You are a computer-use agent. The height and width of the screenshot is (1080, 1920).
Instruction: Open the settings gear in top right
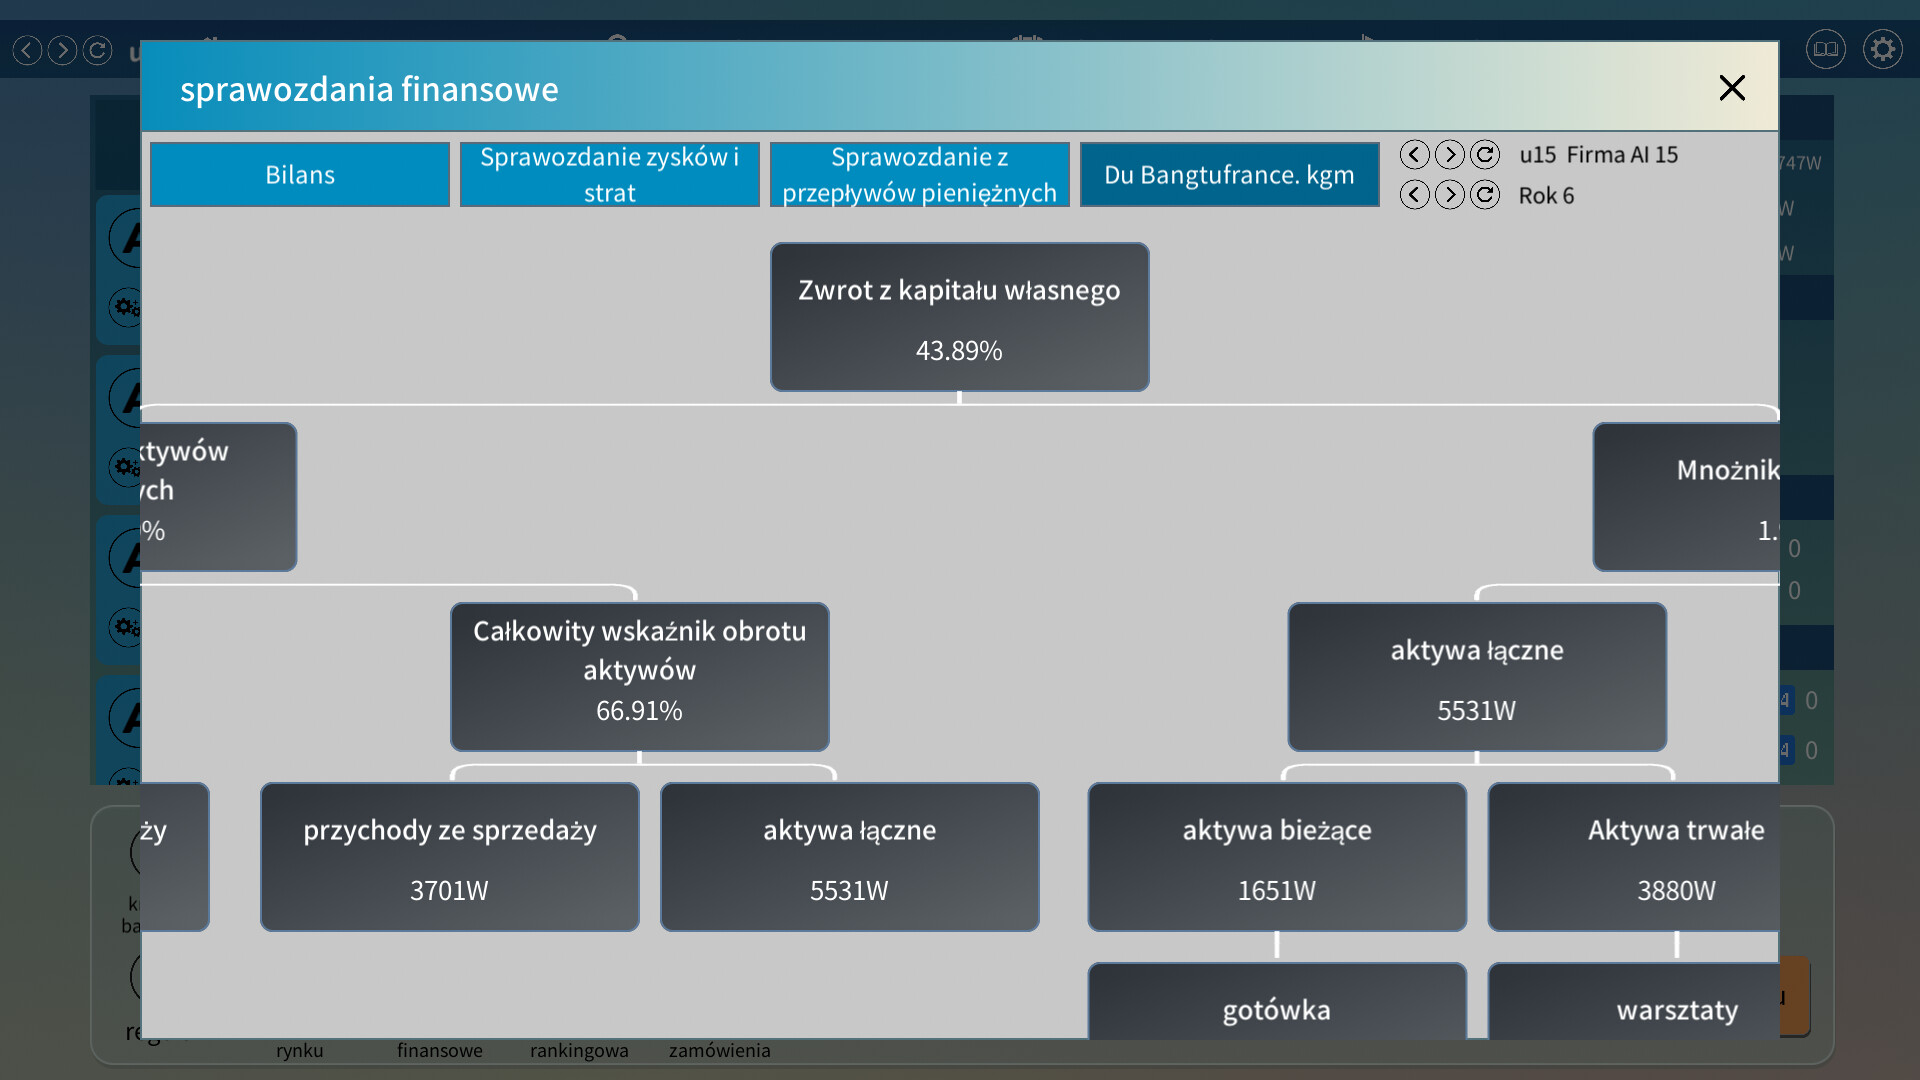click(1882, 49)
